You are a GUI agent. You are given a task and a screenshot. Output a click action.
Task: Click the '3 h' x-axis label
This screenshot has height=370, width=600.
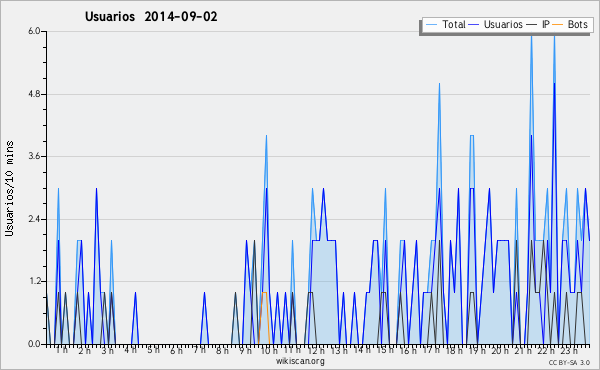tap(108, 350)
